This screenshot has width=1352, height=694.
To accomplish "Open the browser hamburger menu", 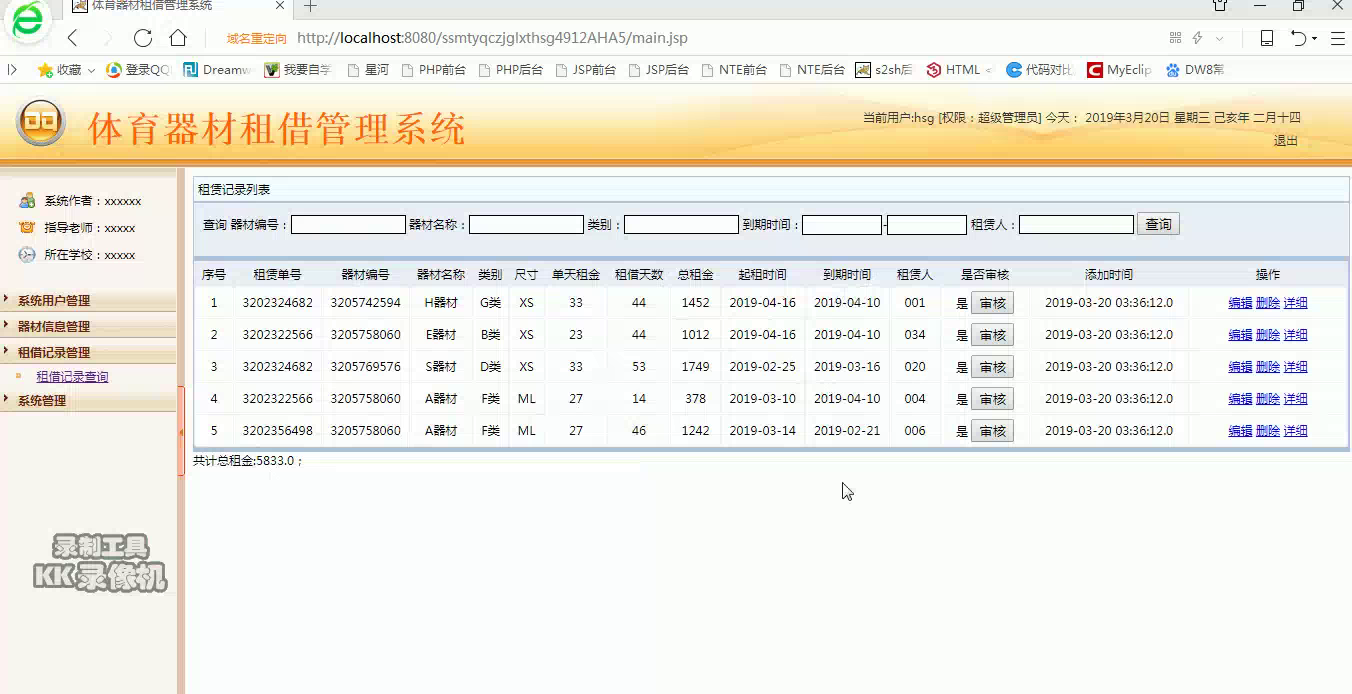I will click(x=1337, y=38).
